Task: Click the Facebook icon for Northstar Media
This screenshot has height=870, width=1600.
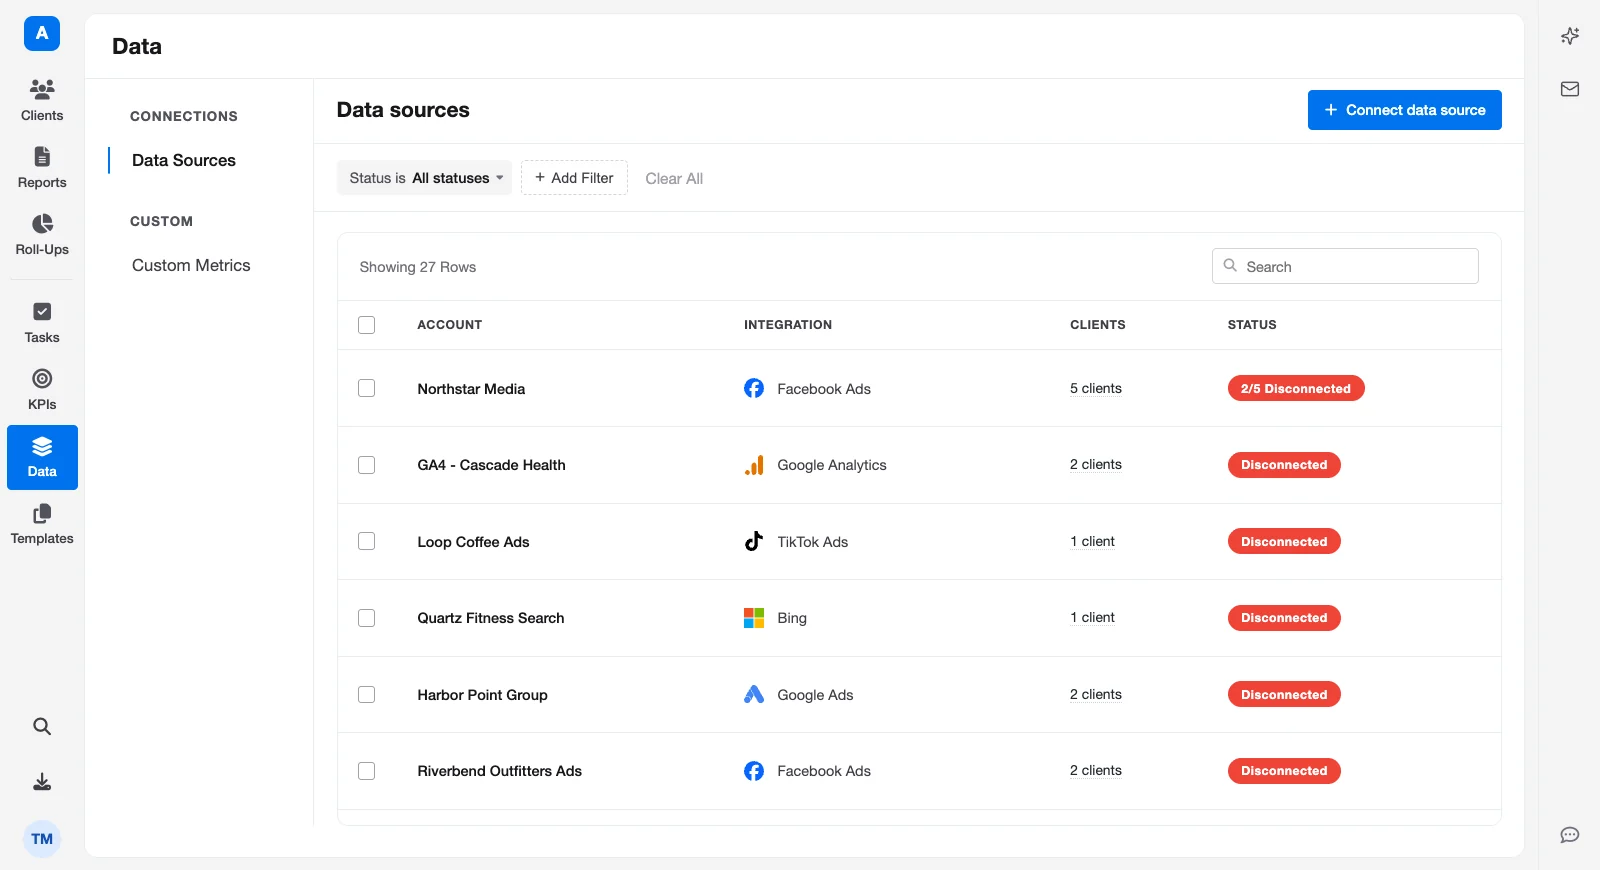Action: [754, 388]
